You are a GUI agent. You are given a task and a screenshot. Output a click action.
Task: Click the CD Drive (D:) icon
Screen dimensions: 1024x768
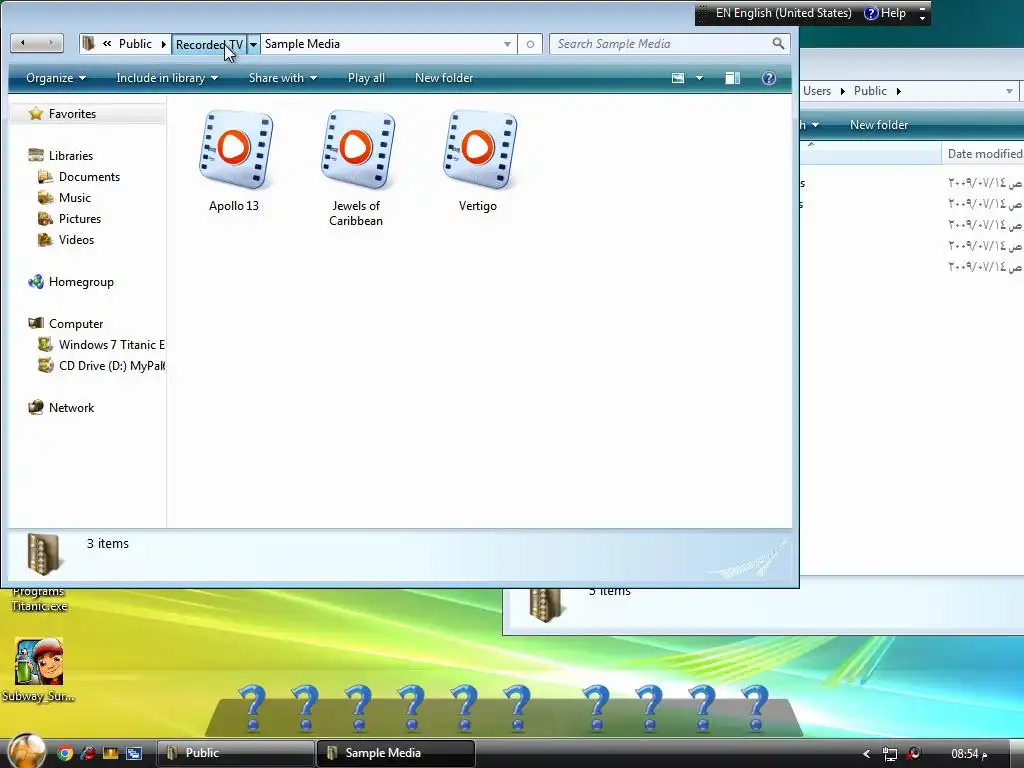[46, 366]
